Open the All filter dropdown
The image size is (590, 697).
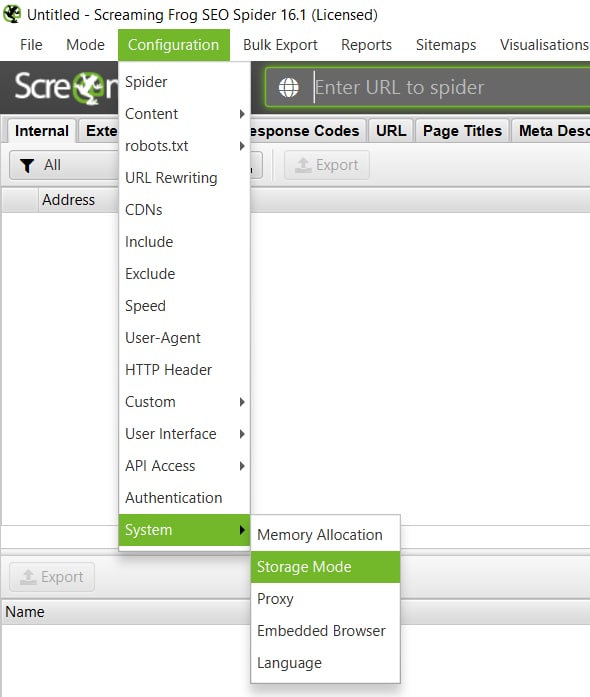pyautogui.click(x=64, y=165)
